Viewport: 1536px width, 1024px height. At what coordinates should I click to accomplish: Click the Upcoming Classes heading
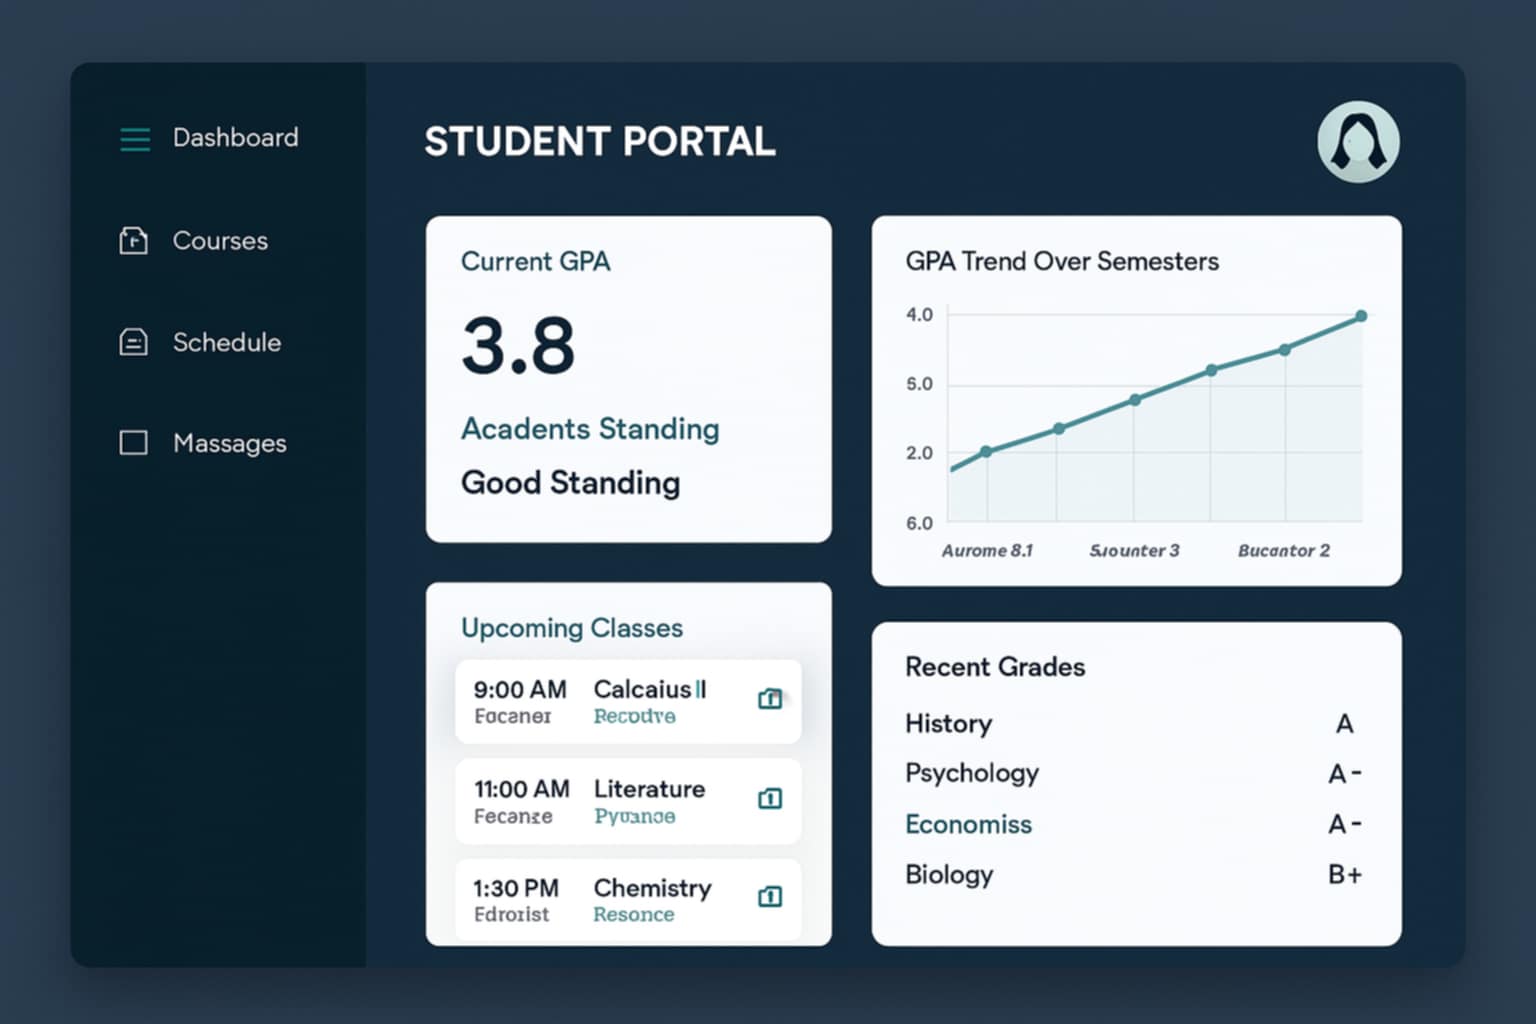click(571, 628)
